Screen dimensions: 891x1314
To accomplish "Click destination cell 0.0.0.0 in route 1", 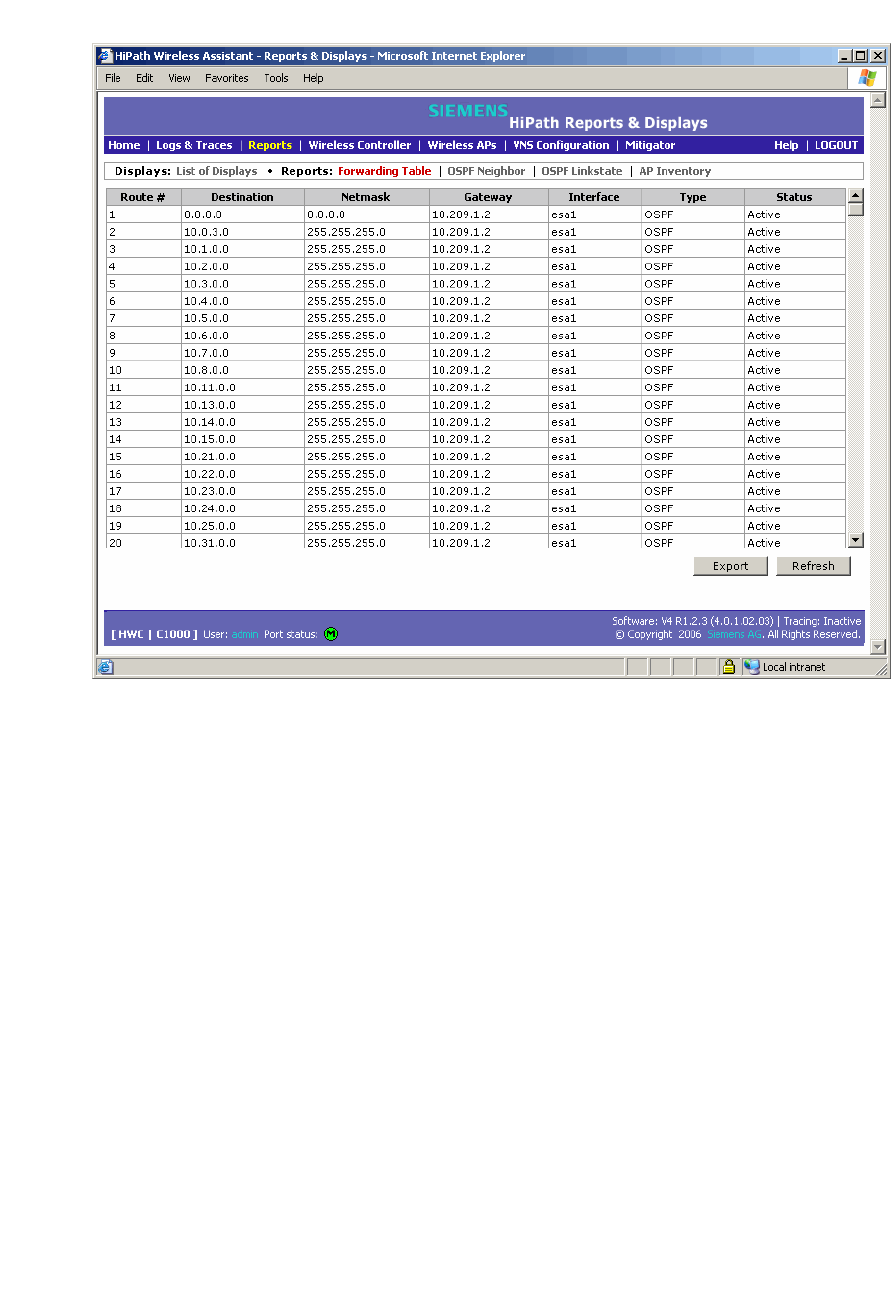I will [243, 214].
